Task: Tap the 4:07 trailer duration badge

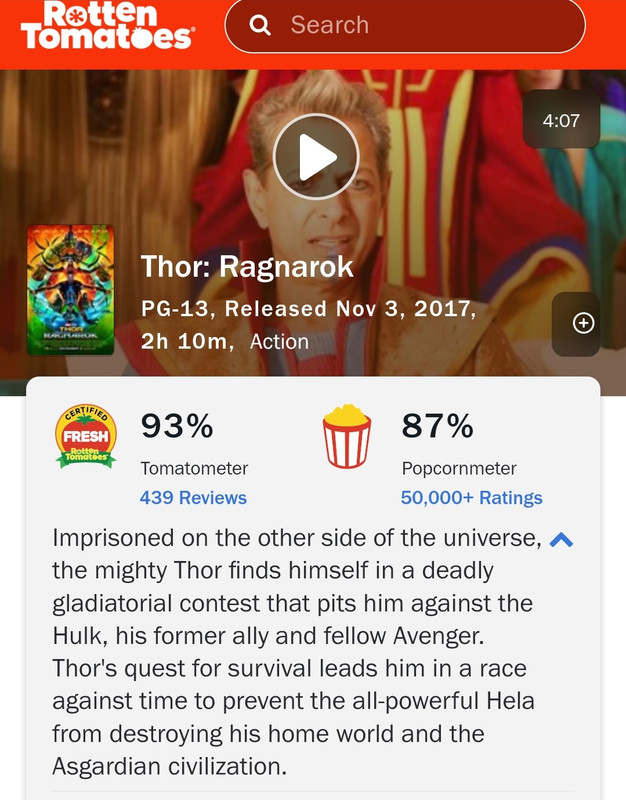Action: tap(561, 120)
